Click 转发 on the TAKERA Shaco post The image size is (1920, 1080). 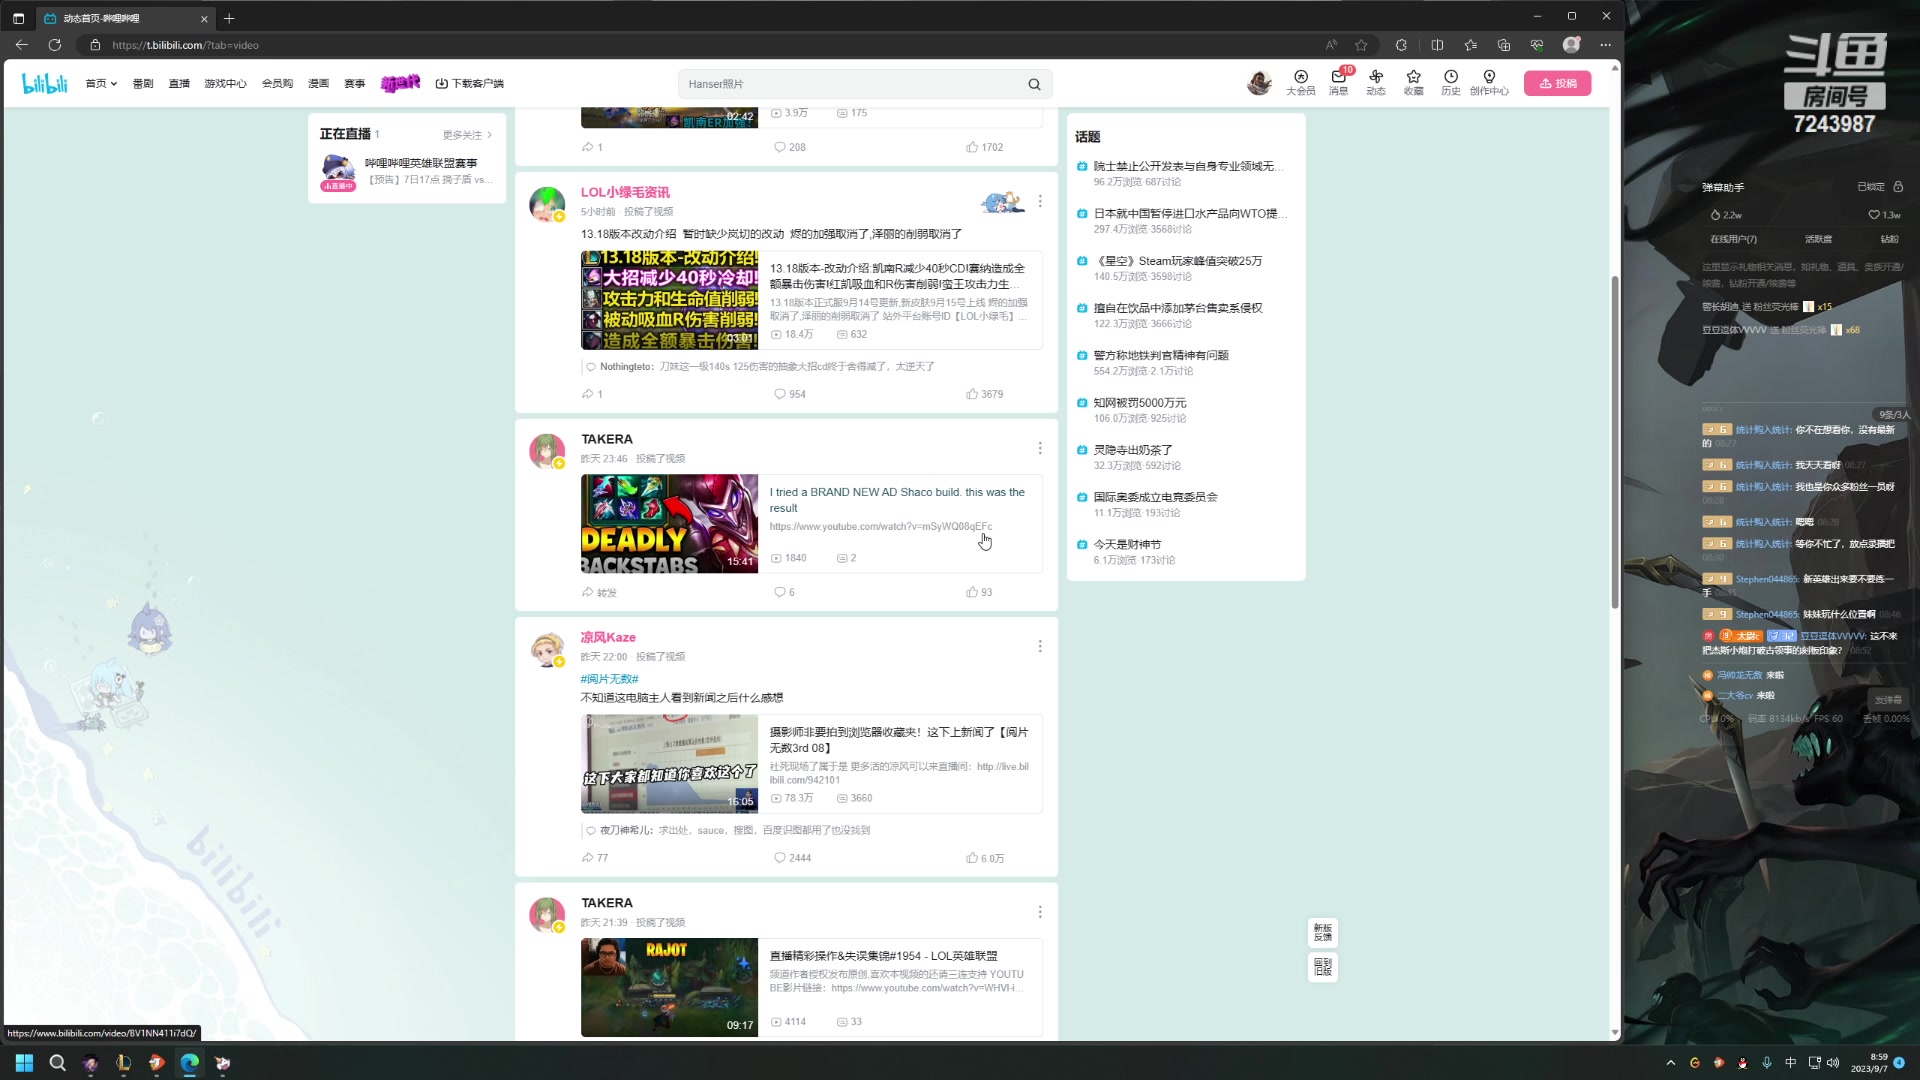599,592
